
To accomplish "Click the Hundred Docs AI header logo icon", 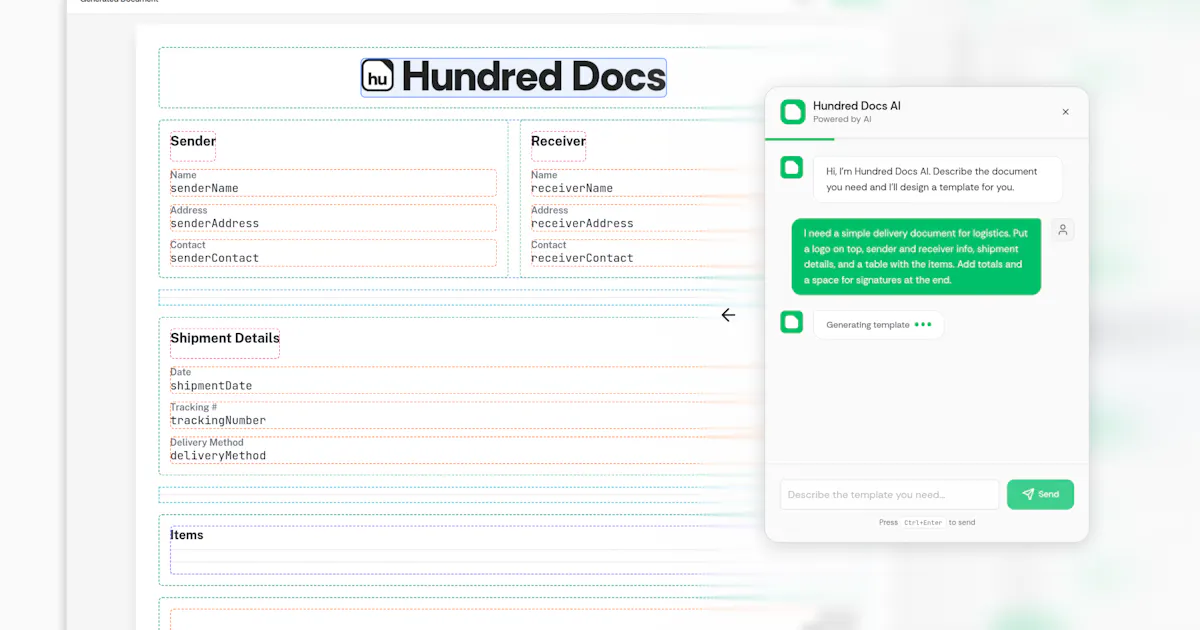I will pos(793,111).
